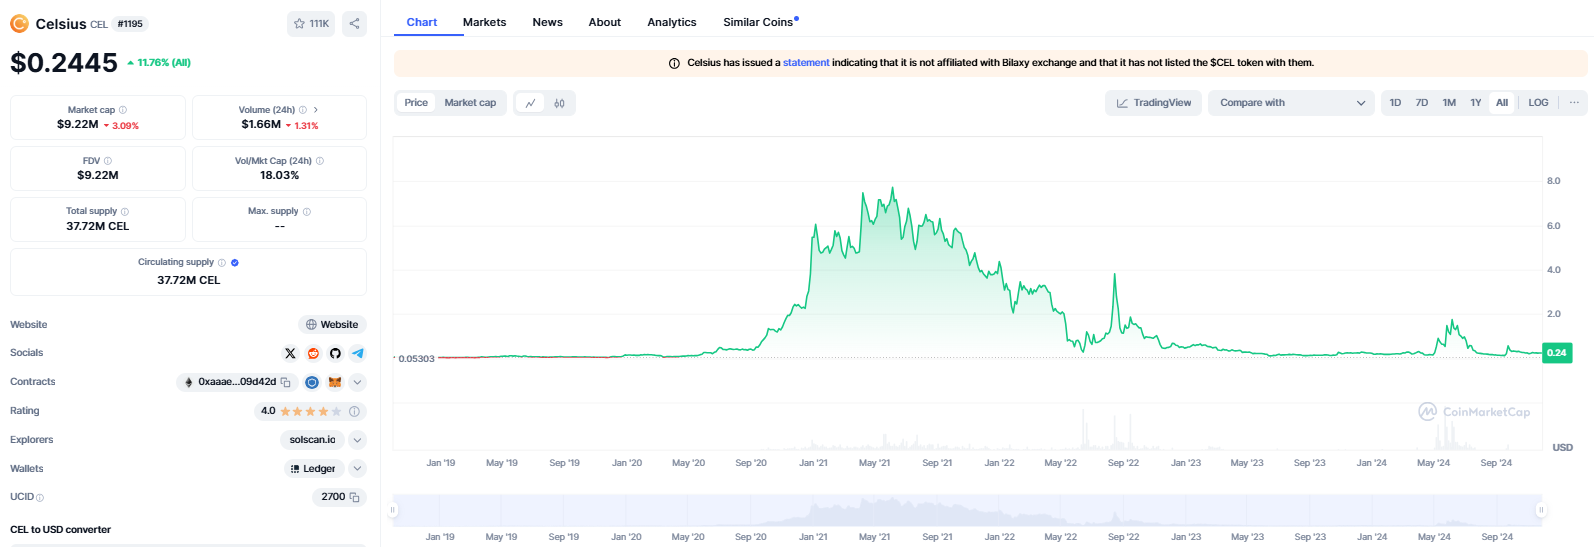The height and width of the screenshot is (547, 1594).
Task: Click the Market cap info icon
Action: tap(123, 110)
